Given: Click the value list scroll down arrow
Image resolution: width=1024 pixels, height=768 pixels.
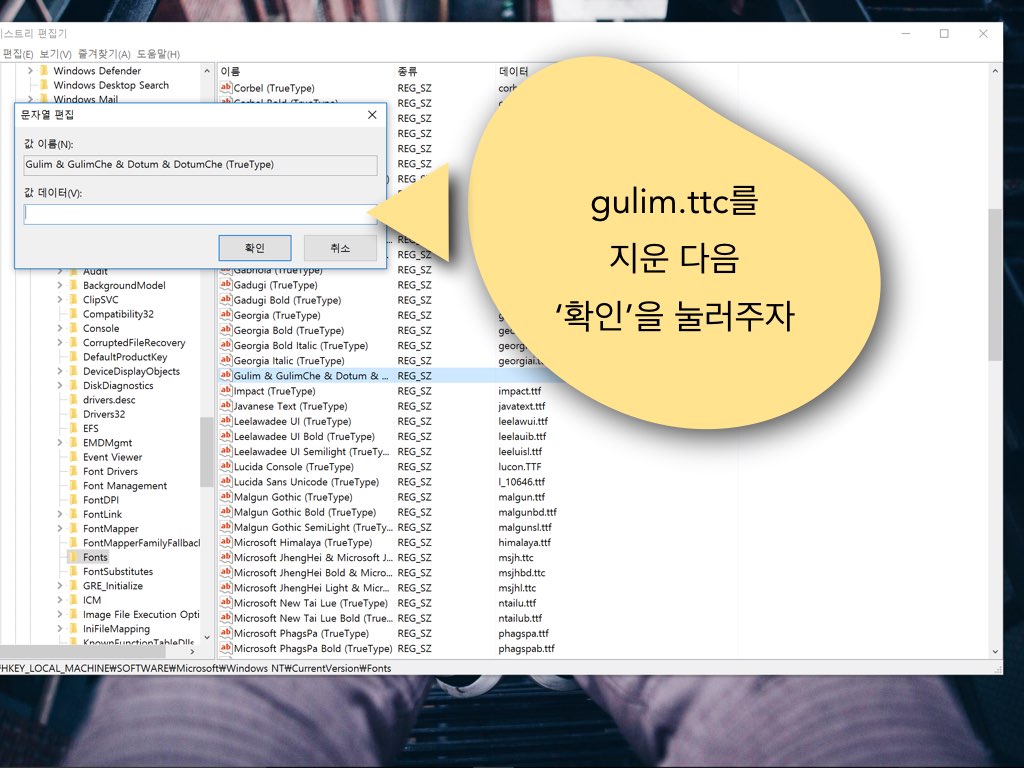Looking at the screenshot, I should tap(995, 651).
